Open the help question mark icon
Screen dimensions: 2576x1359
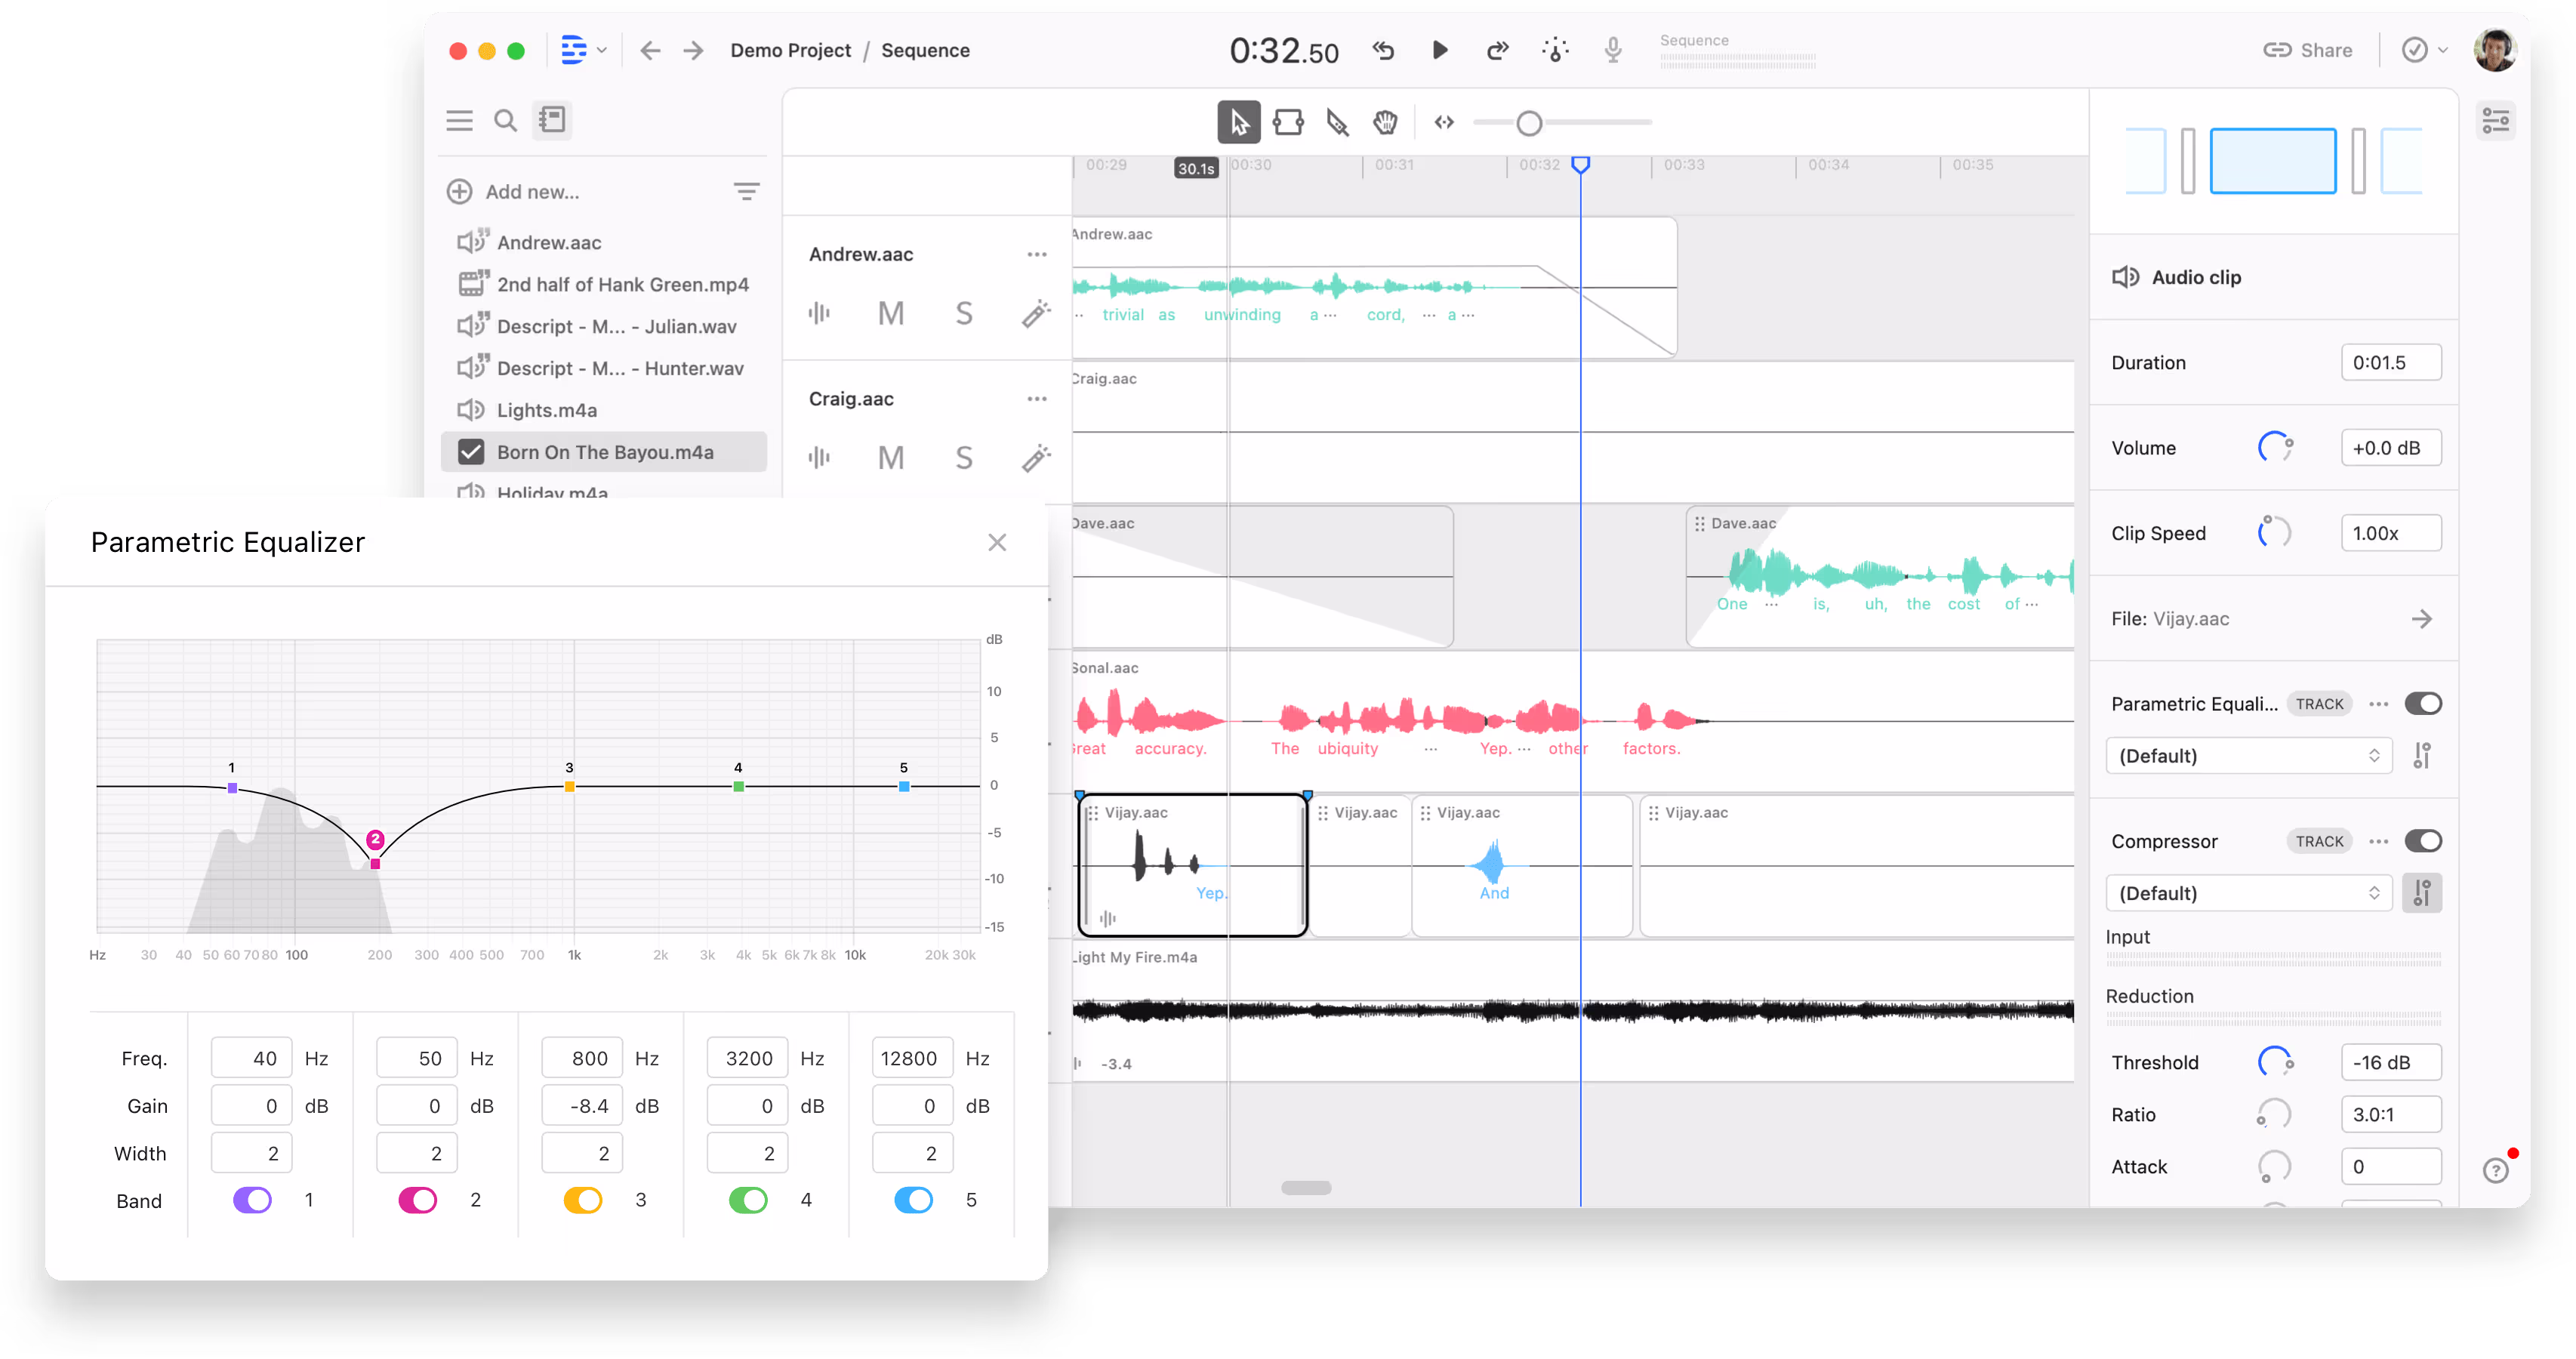tap(2495, 1170)
